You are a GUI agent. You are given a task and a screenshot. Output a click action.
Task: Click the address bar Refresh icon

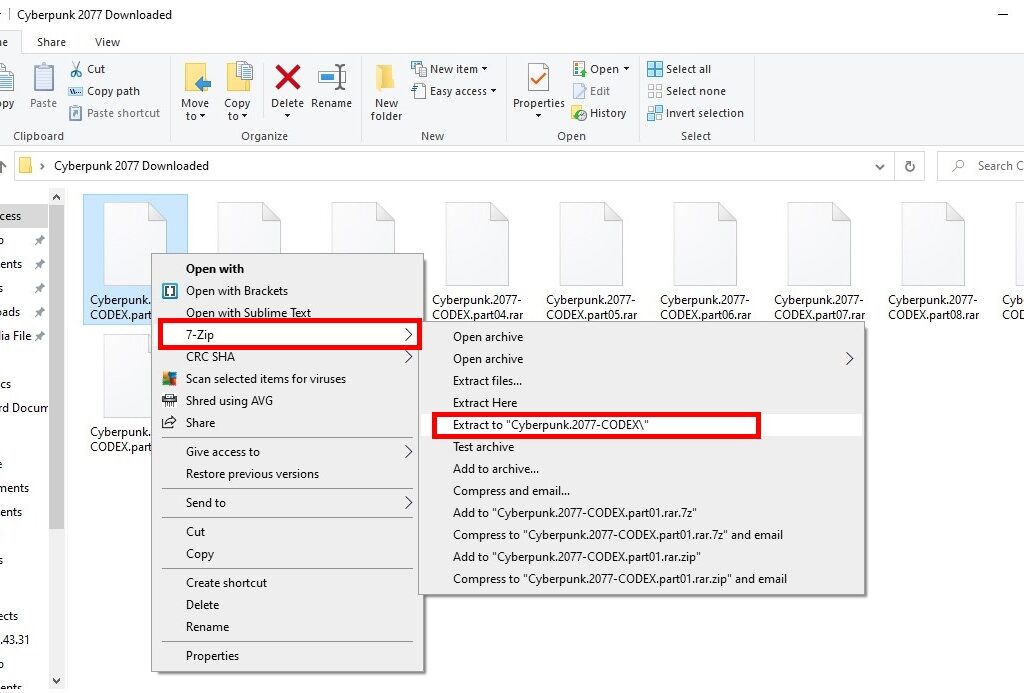[x=909, y=167]
